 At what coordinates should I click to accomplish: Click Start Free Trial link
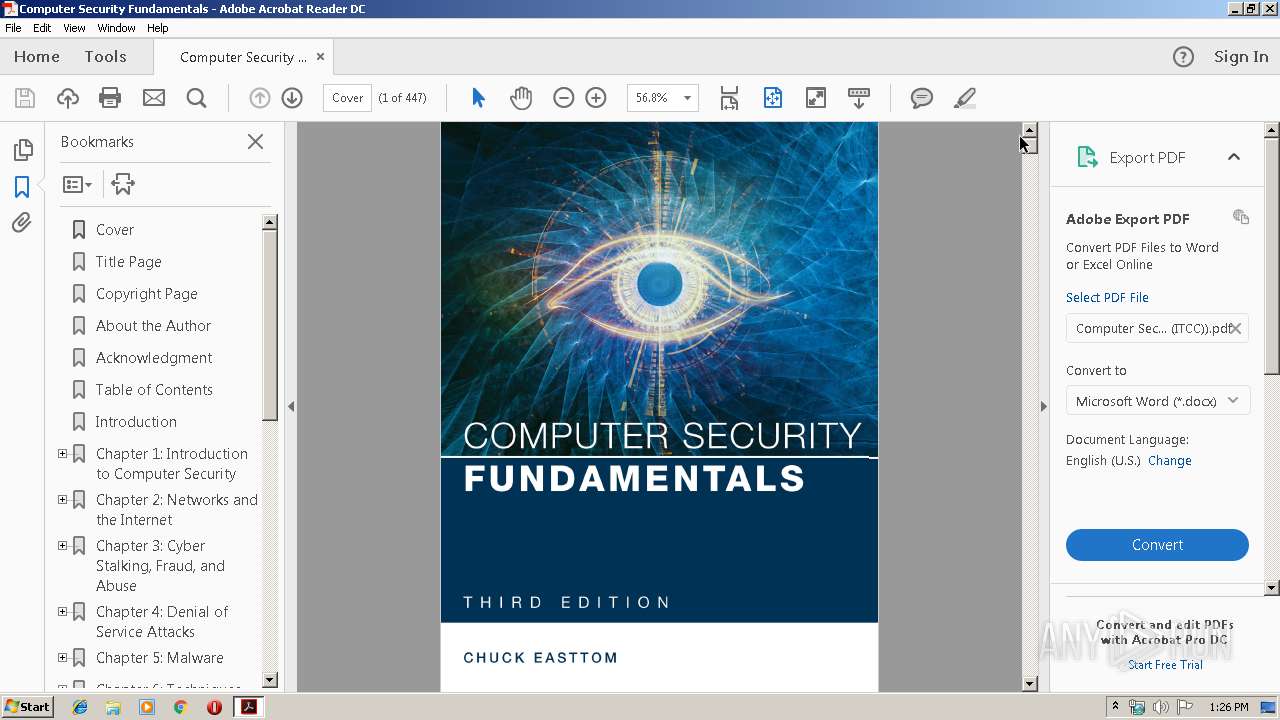[x=1165, y=665]
